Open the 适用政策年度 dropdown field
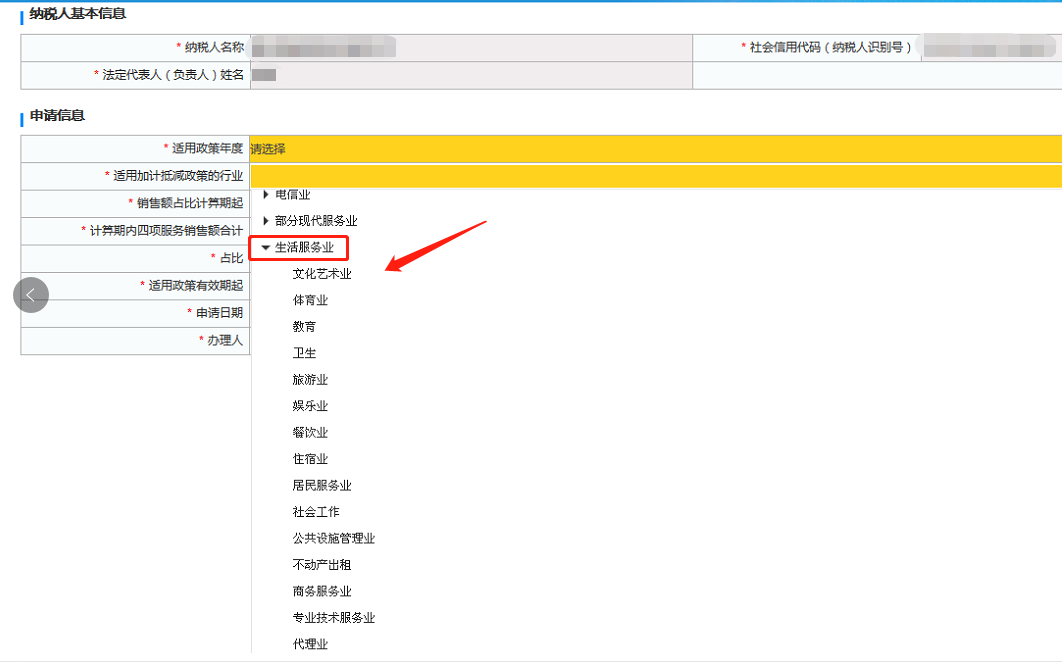The image size is (1062, 662). 655,149
